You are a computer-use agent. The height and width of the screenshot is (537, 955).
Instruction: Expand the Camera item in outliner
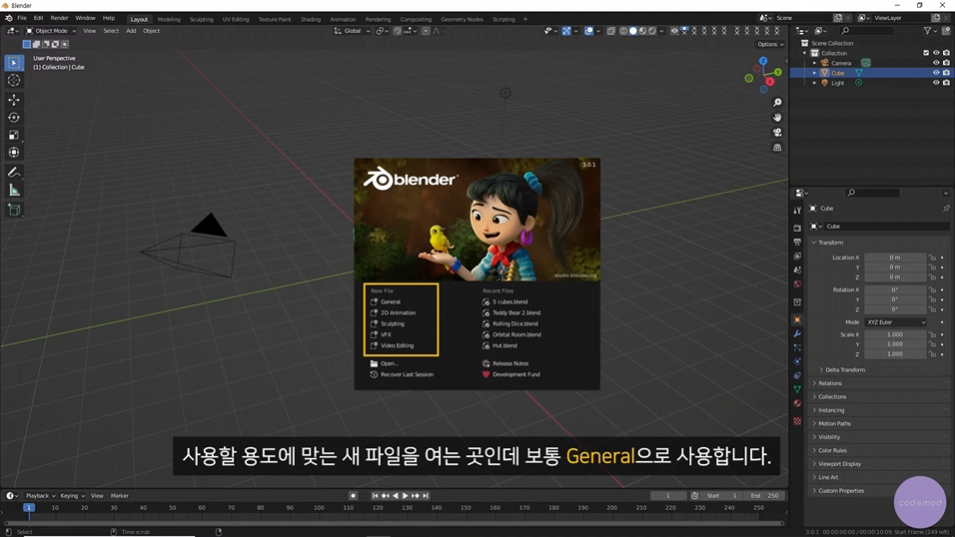tap(814, 63)
